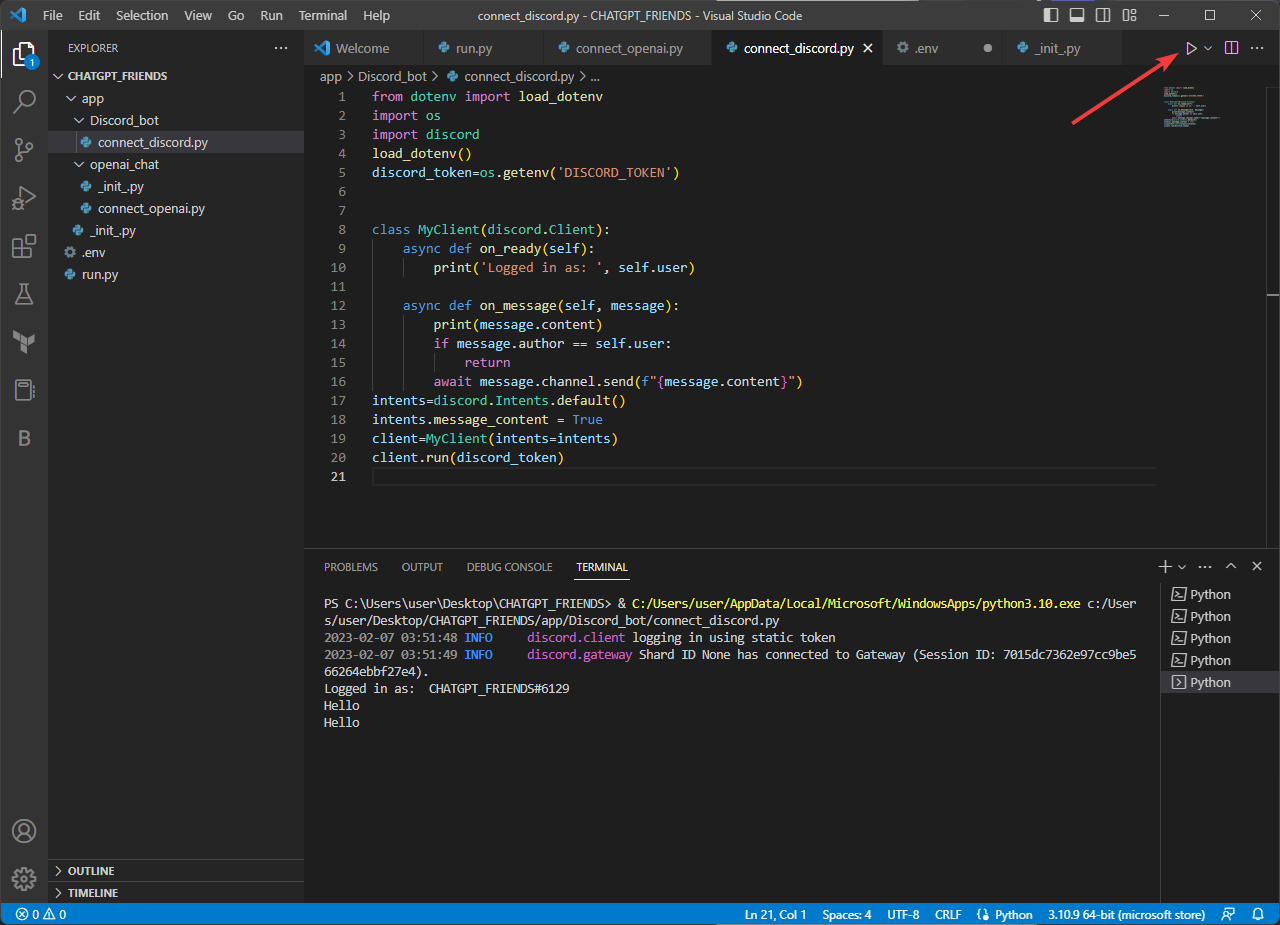
Task: Open the Terminal menu
Action: click(x=323, y=16)
